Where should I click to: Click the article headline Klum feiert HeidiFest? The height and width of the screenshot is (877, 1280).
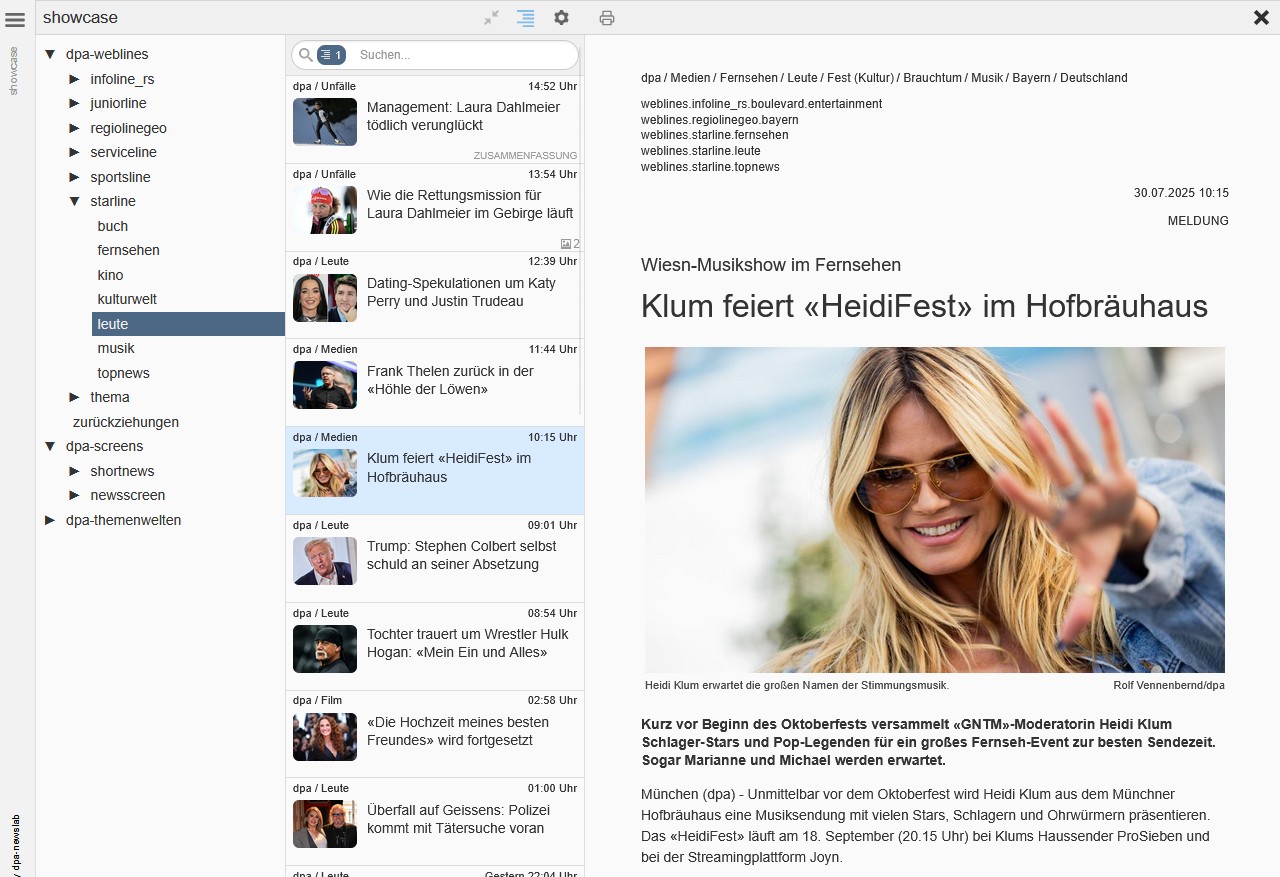click(x=924, y=306)
